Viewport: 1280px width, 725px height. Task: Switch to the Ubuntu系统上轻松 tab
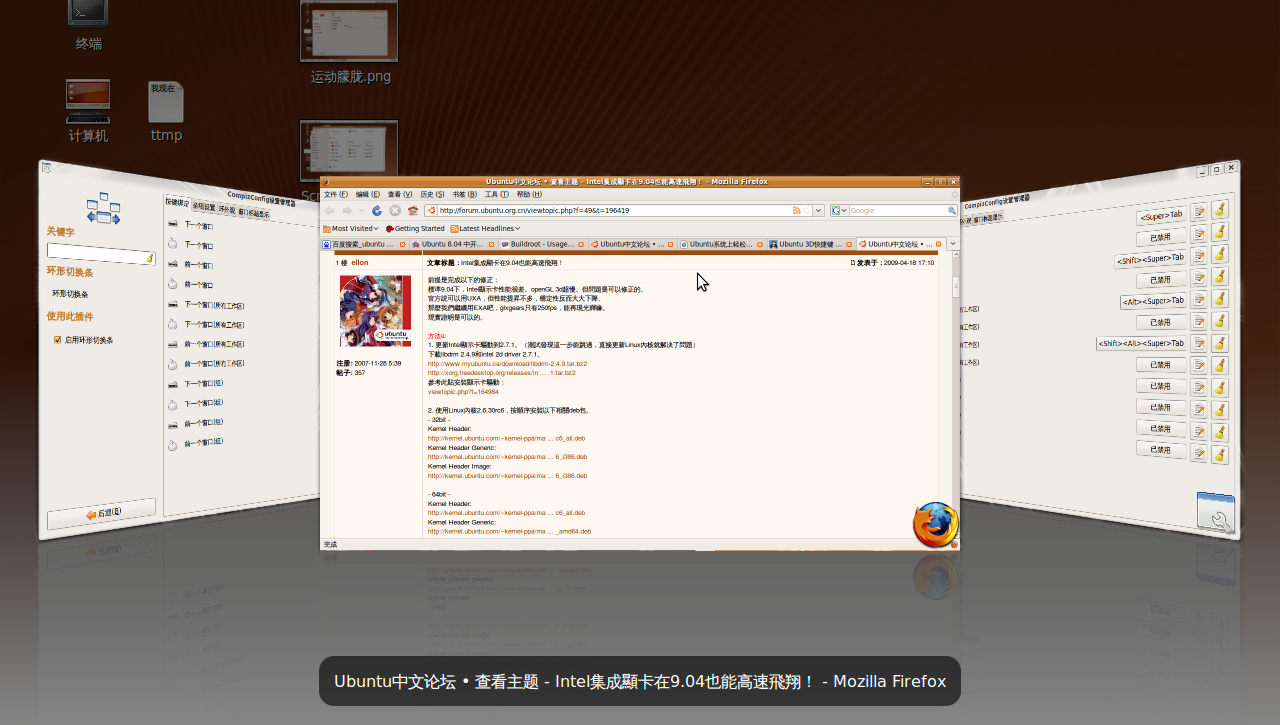point(721,244)
